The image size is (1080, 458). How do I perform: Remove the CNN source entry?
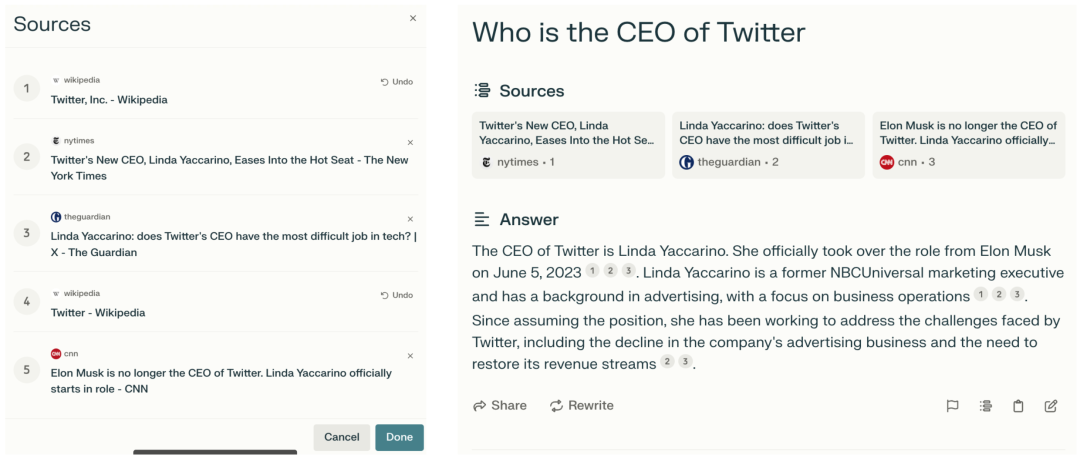click(410, 356)
